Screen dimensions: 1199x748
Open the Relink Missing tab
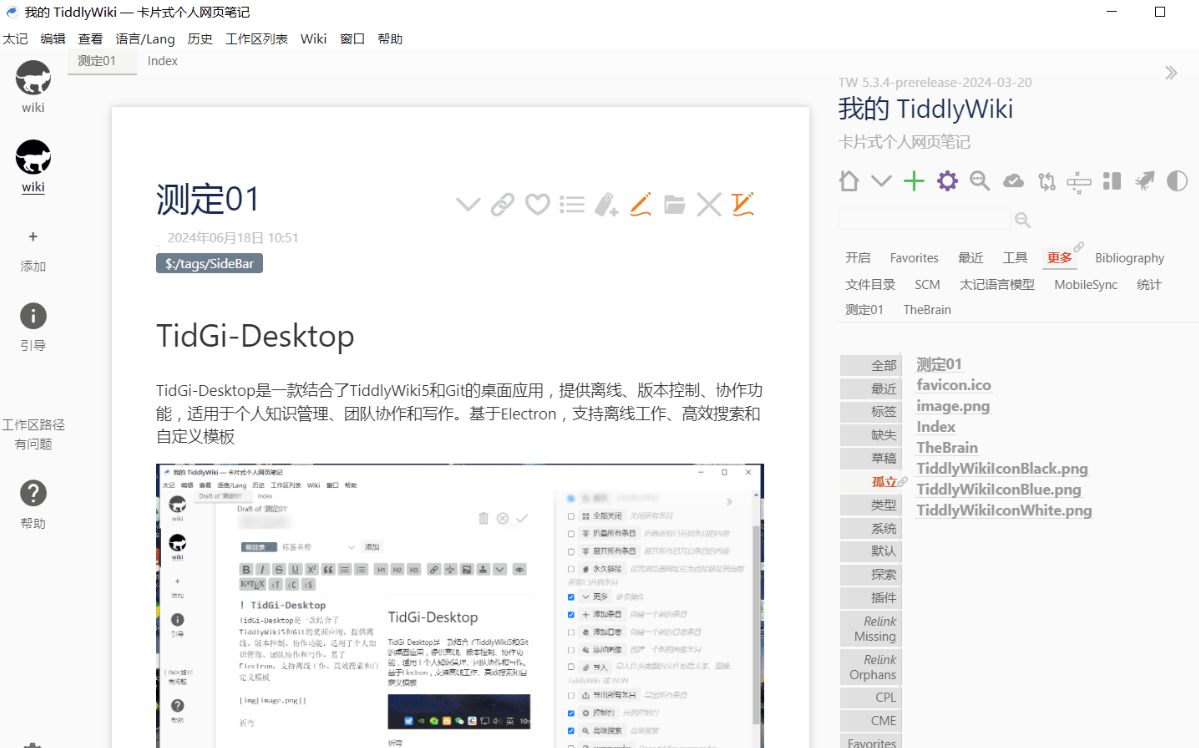pos(871,629)
